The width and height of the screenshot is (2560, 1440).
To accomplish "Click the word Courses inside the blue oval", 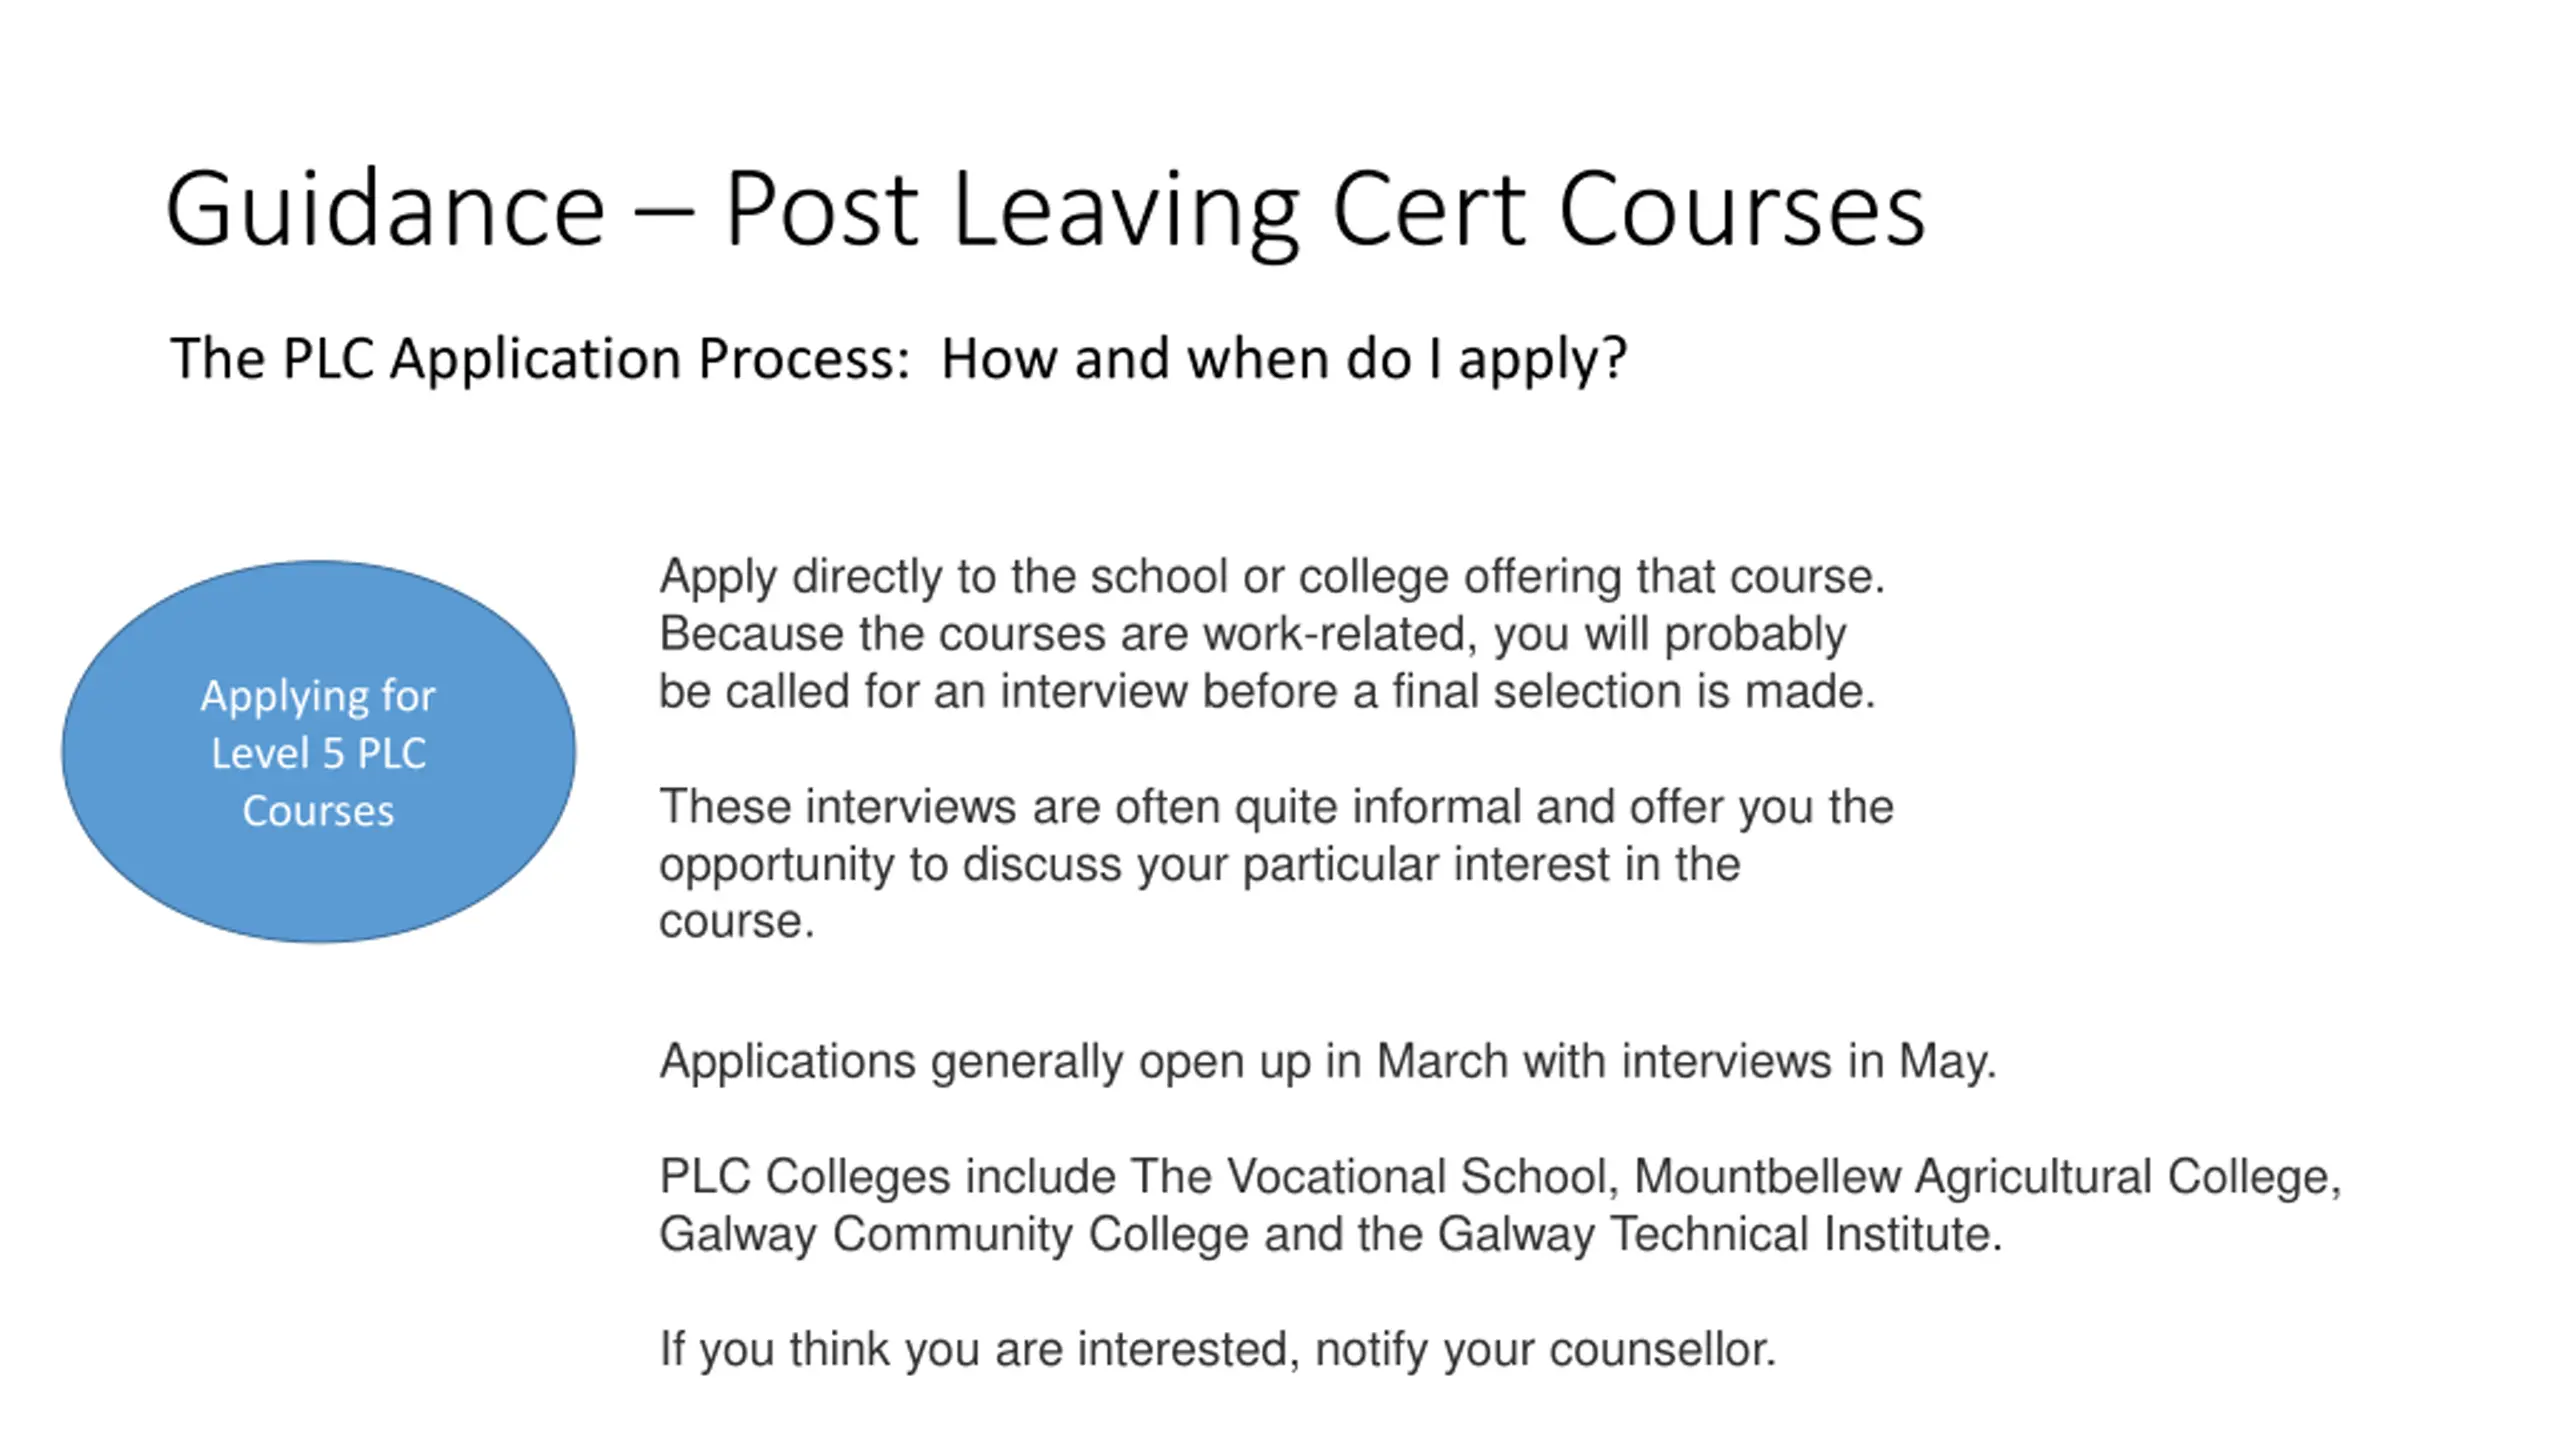I will click(318, 811).
